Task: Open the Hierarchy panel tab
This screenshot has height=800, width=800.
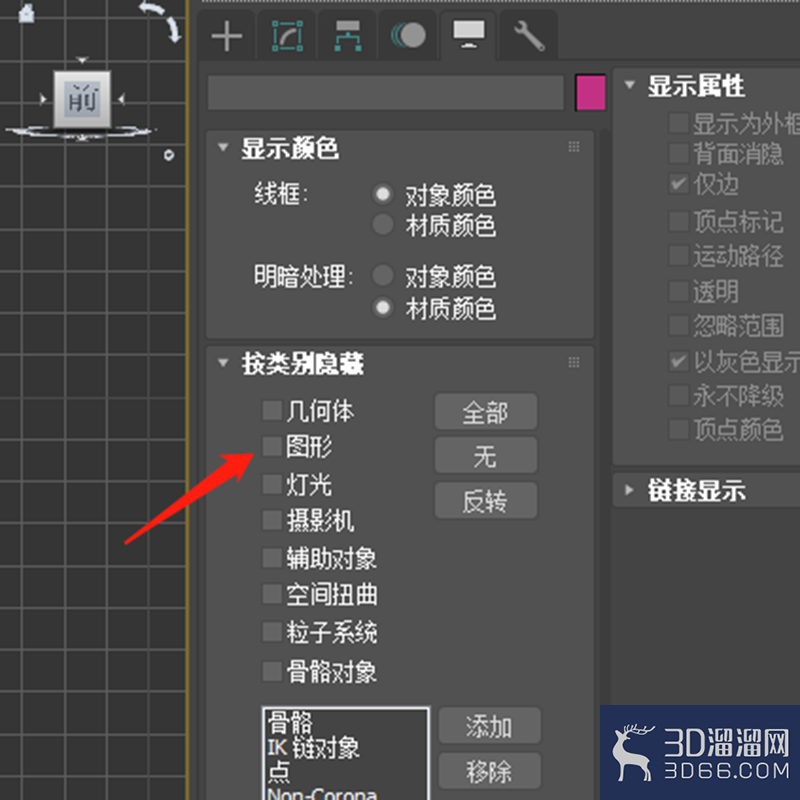Action: pos(348,36)
